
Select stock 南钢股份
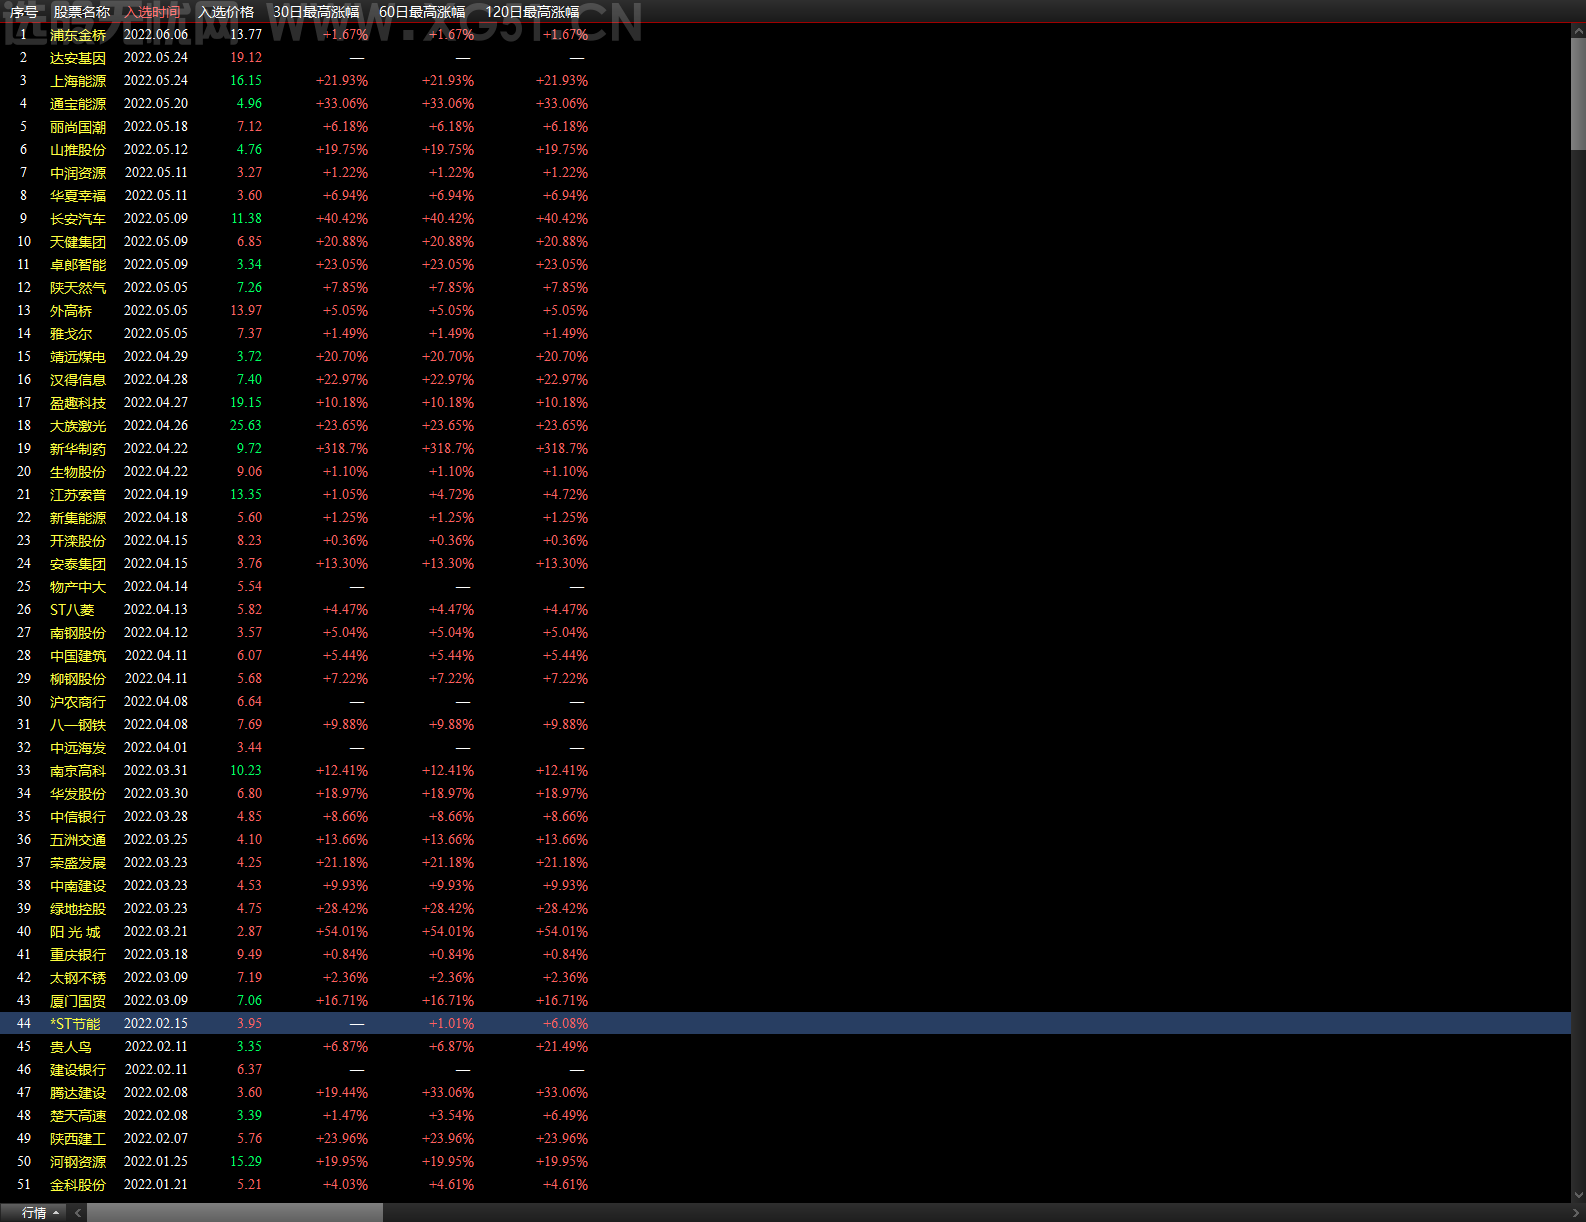tap(78, 633)
